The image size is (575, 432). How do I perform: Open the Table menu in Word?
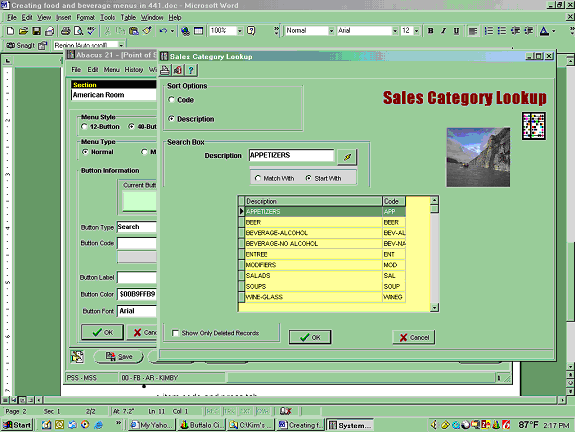point(128,17)
